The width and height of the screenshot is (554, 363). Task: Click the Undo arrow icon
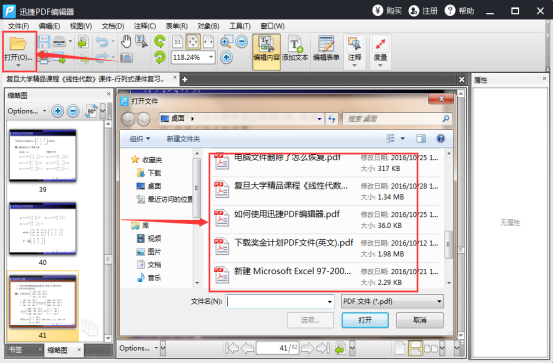pyautogui.click(x=102, y=42)
